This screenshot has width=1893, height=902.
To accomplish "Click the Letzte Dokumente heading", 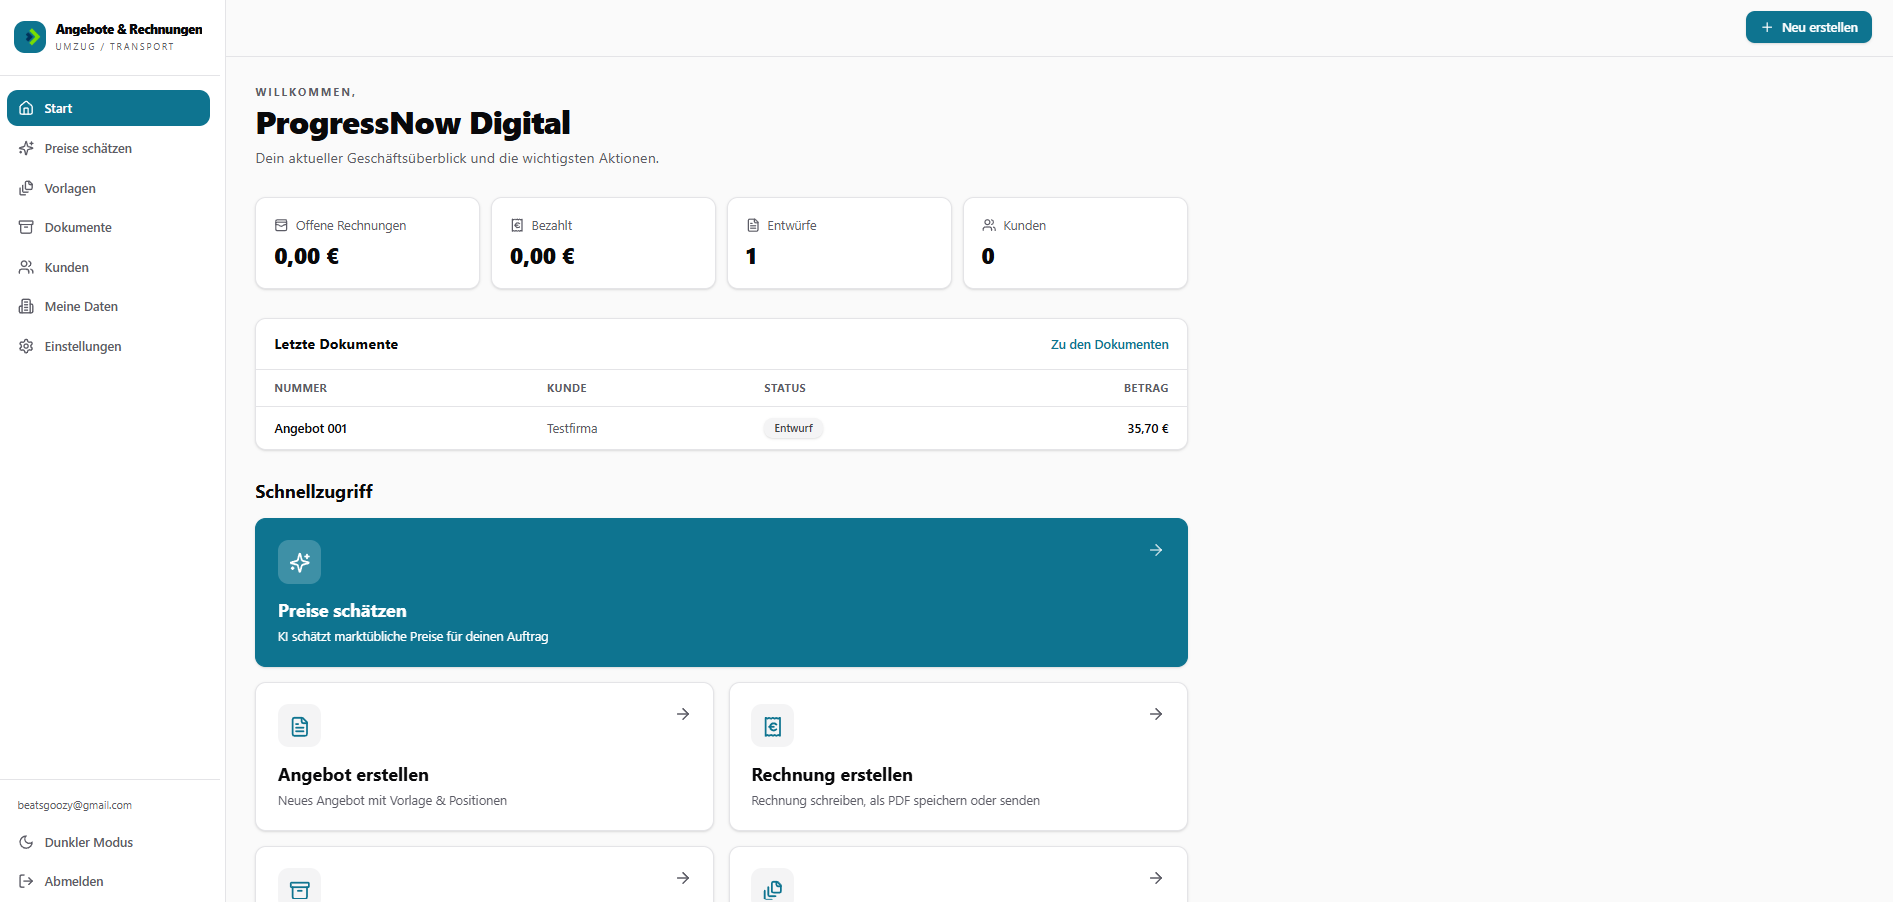I will 336,344.
